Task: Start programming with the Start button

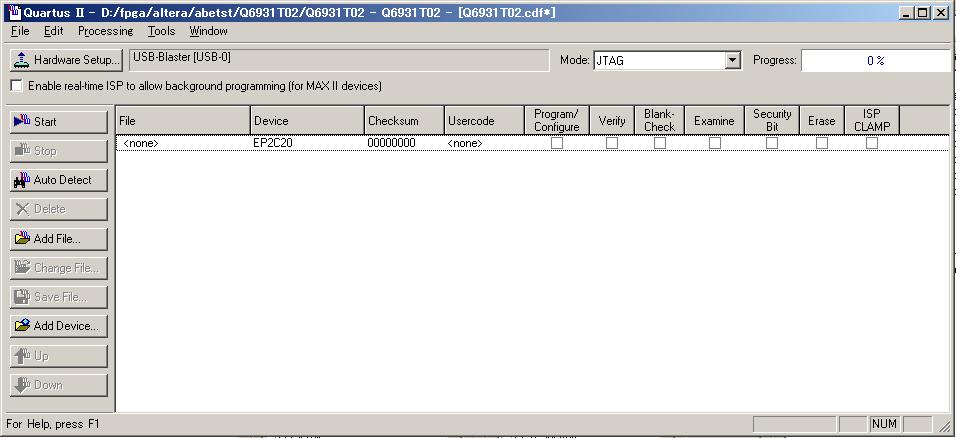Action: [x=59, y=121]
